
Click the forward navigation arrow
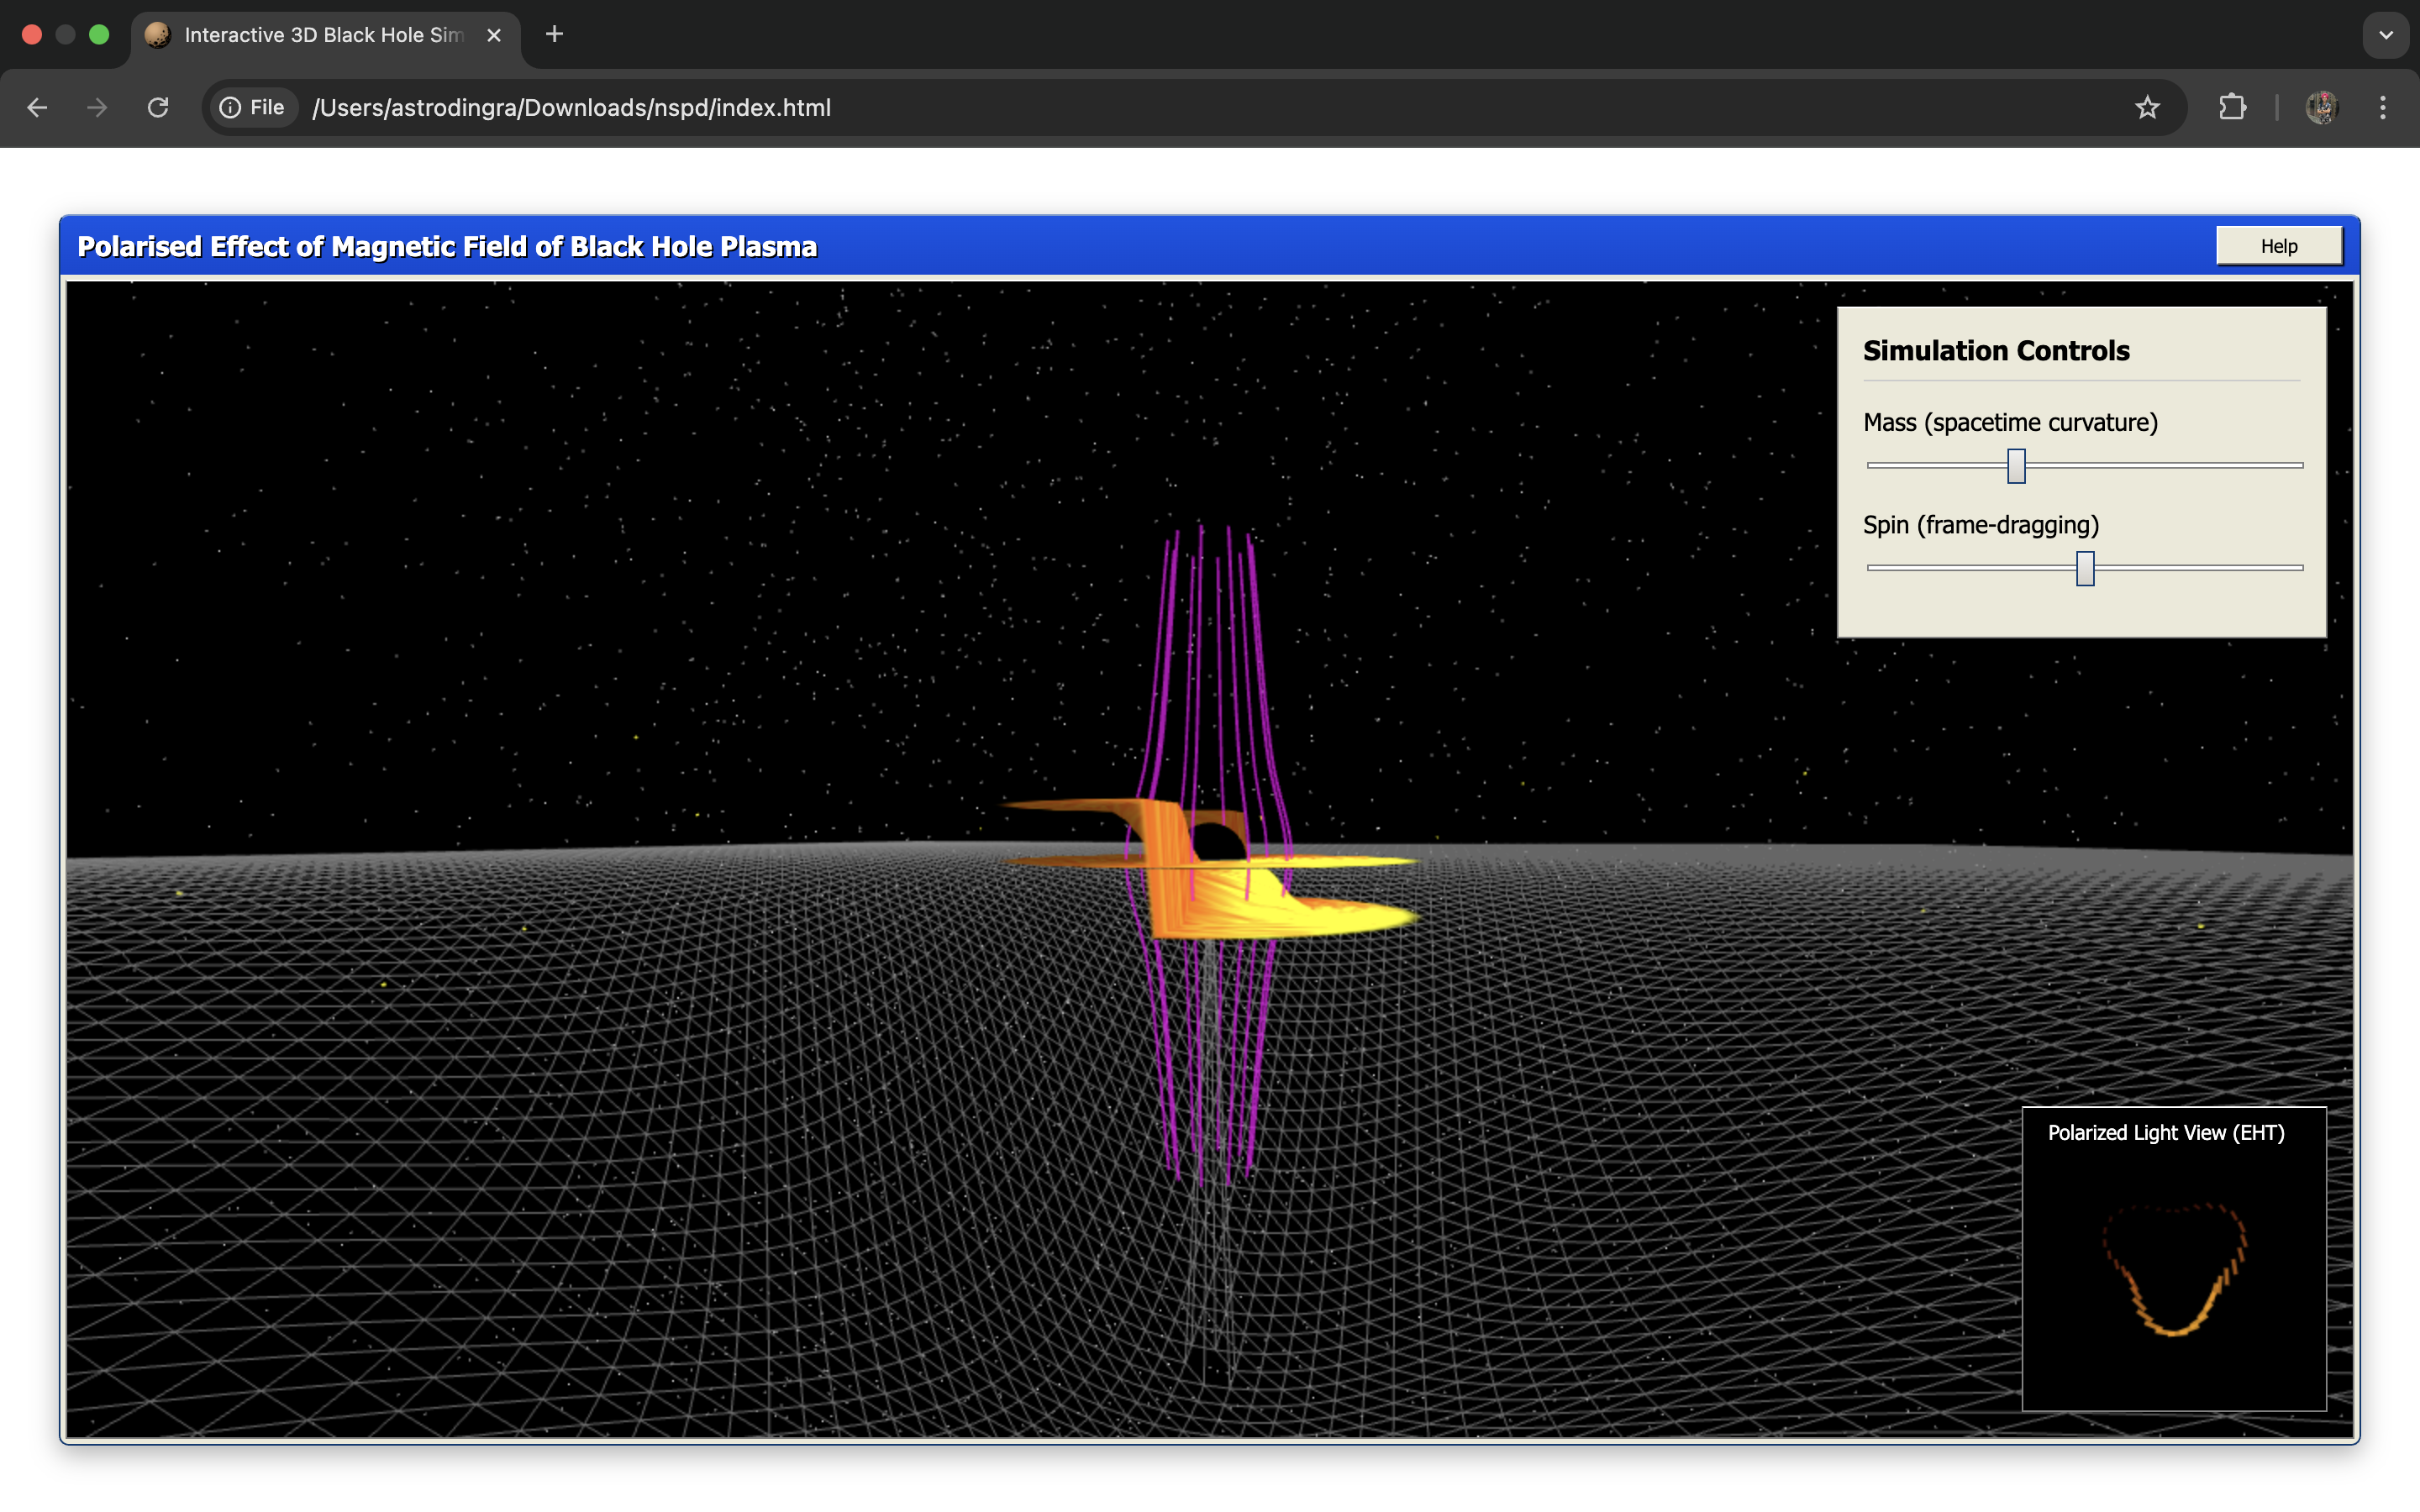(97, 107)
